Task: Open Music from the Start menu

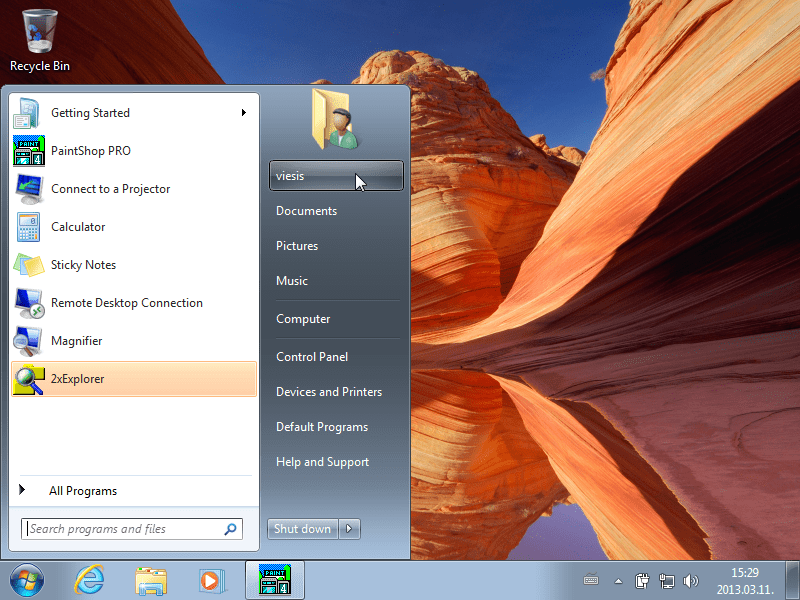Action: [x=291, y=281]
